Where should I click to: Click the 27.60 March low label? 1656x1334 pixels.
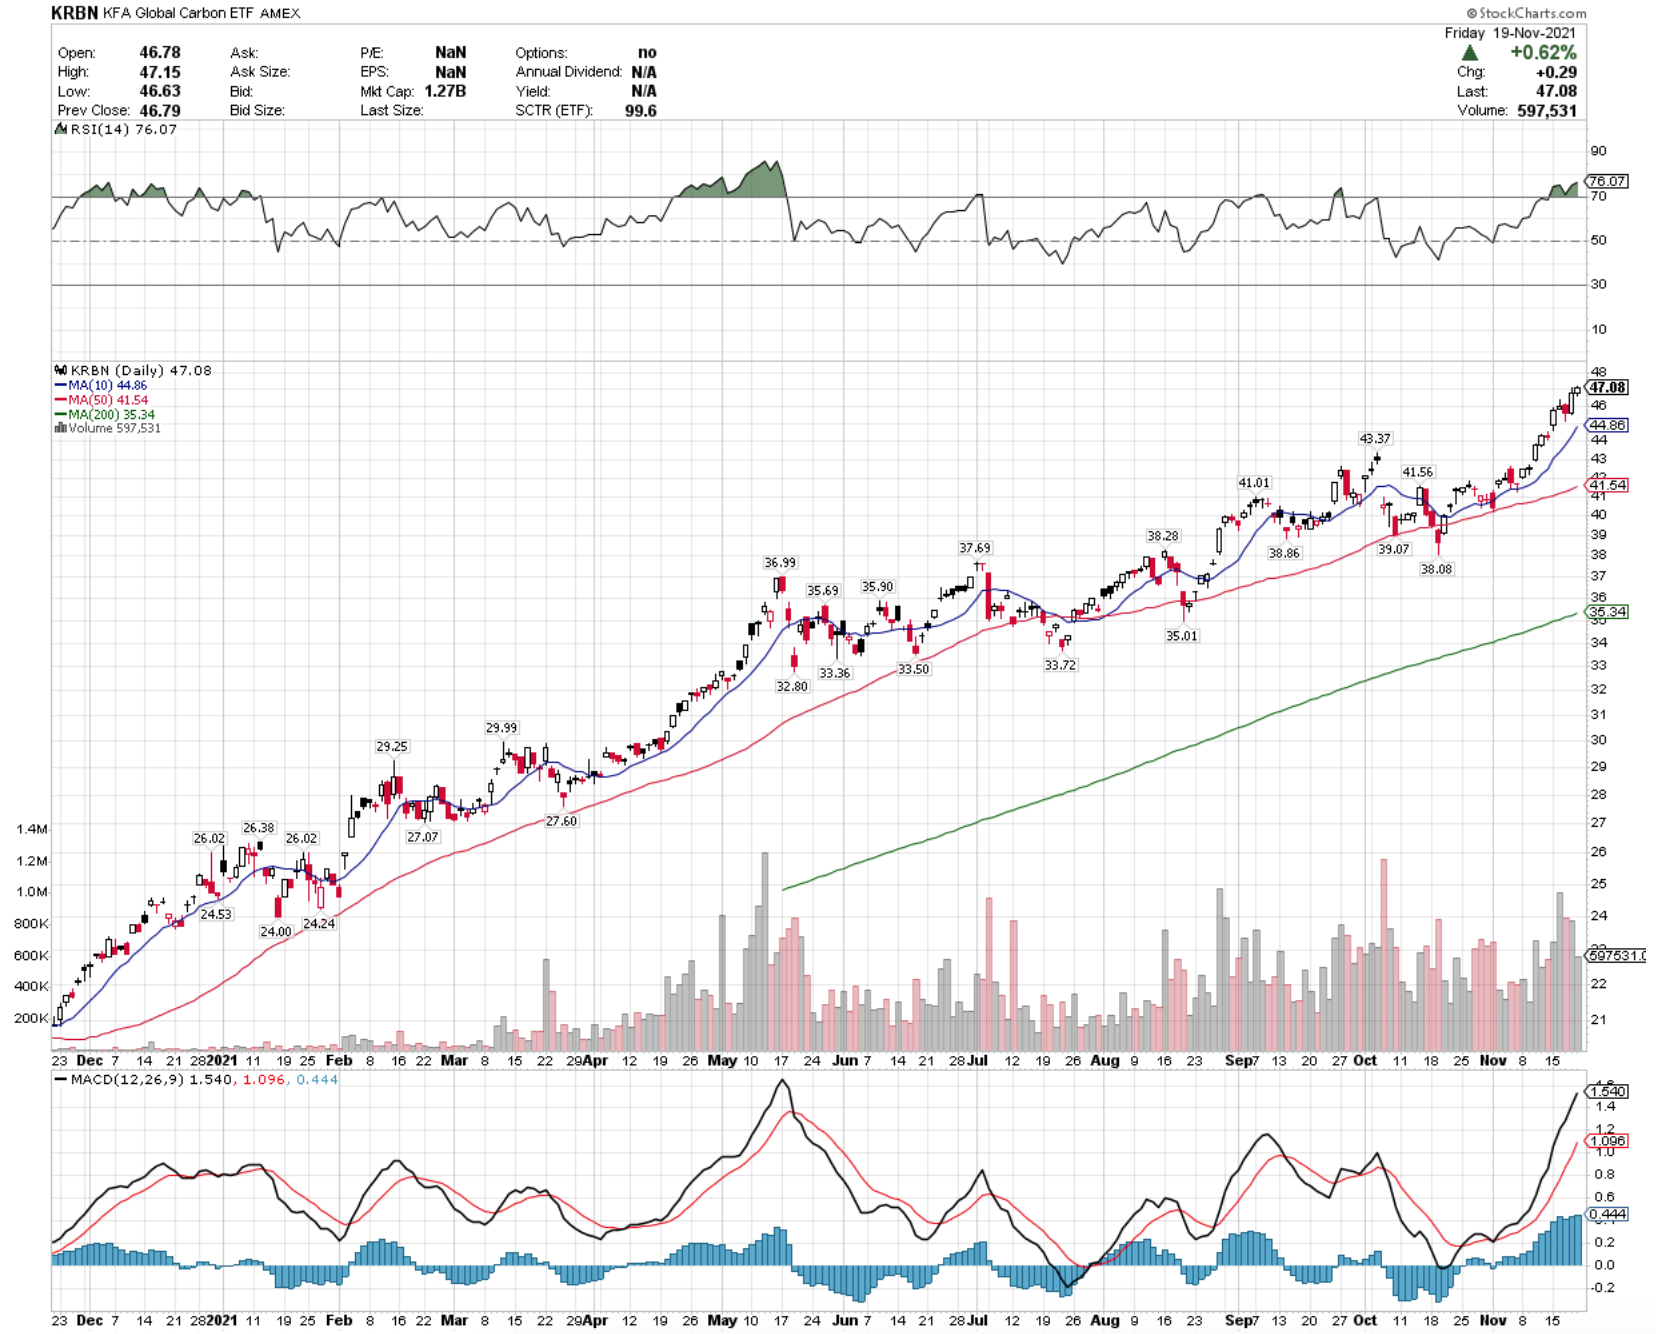pyautogui.click(x=561, y=821)
